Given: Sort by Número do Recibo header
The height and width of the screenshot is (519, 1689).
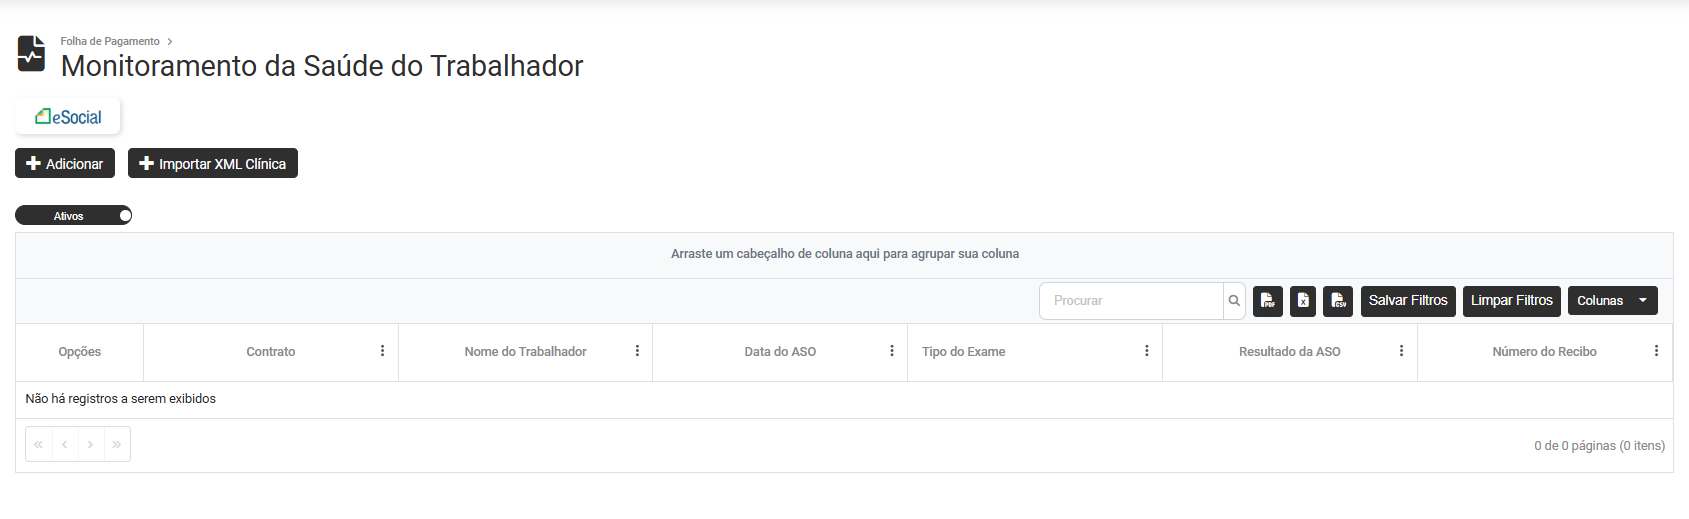Looking at the screenshot, I should [1544, 352].
